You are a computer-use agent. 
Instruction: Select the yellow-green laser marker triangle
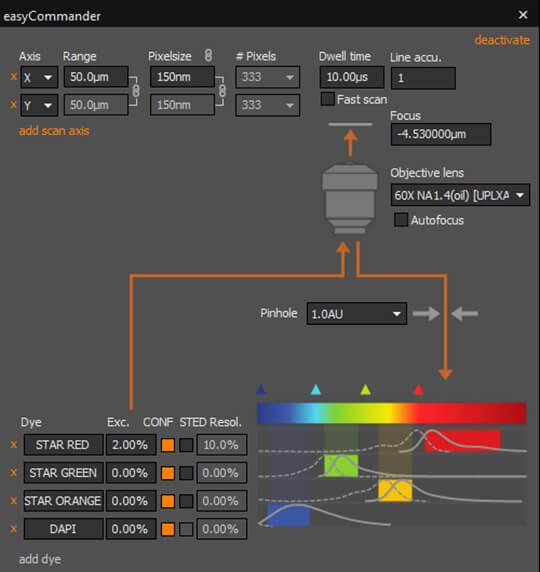coord(365,389)
